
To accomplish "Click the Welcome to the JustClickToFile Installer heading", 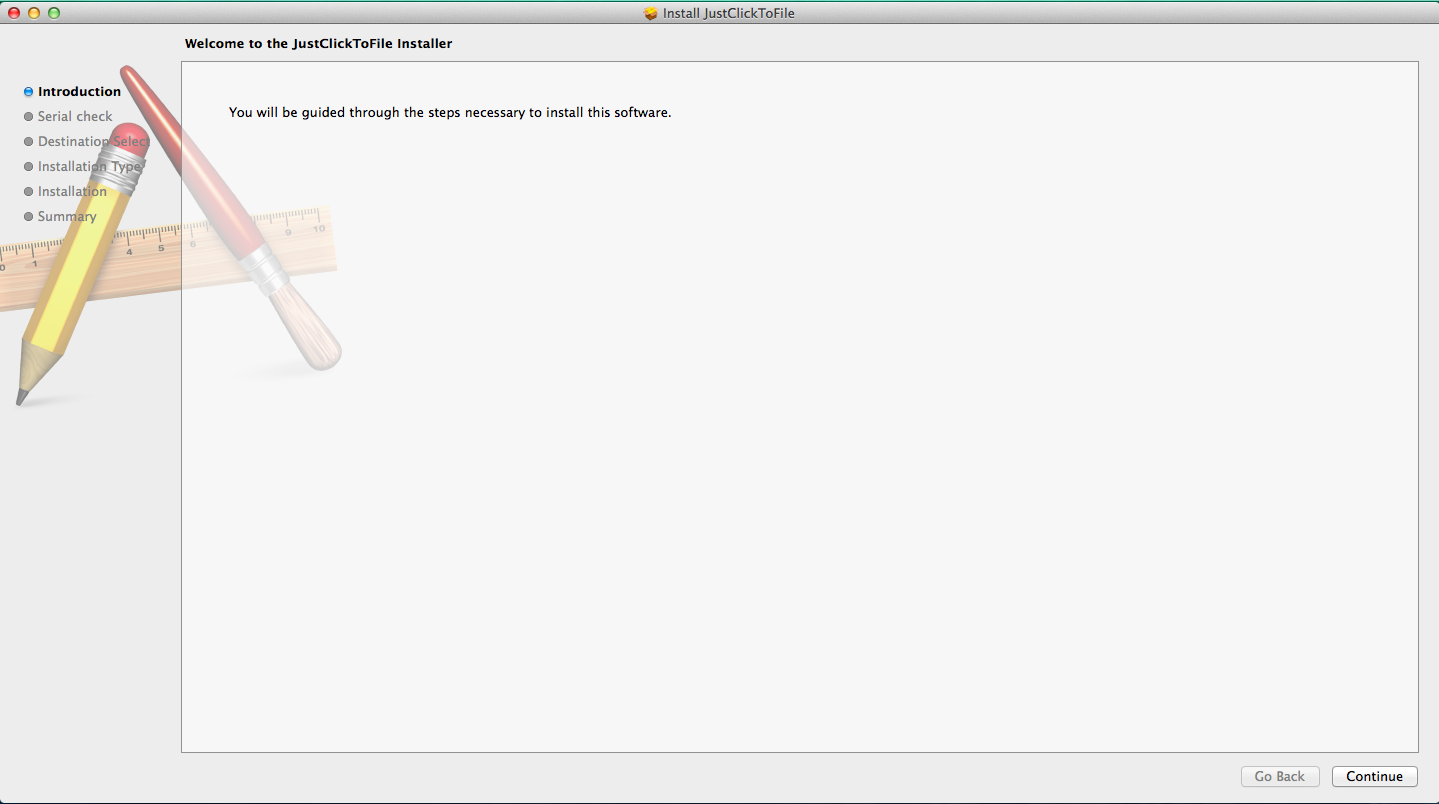I will [318, 44].
